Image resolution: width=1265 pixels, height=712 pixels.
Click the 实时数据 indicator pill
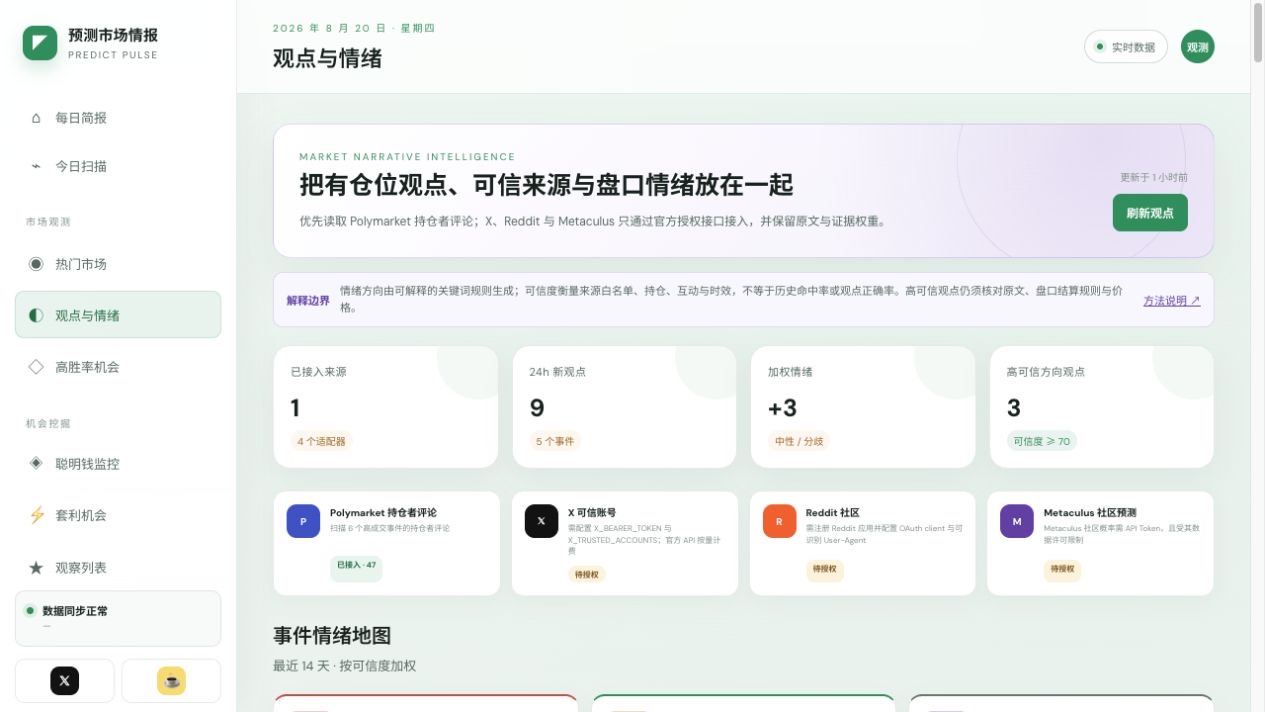(x=1126, y=47)
